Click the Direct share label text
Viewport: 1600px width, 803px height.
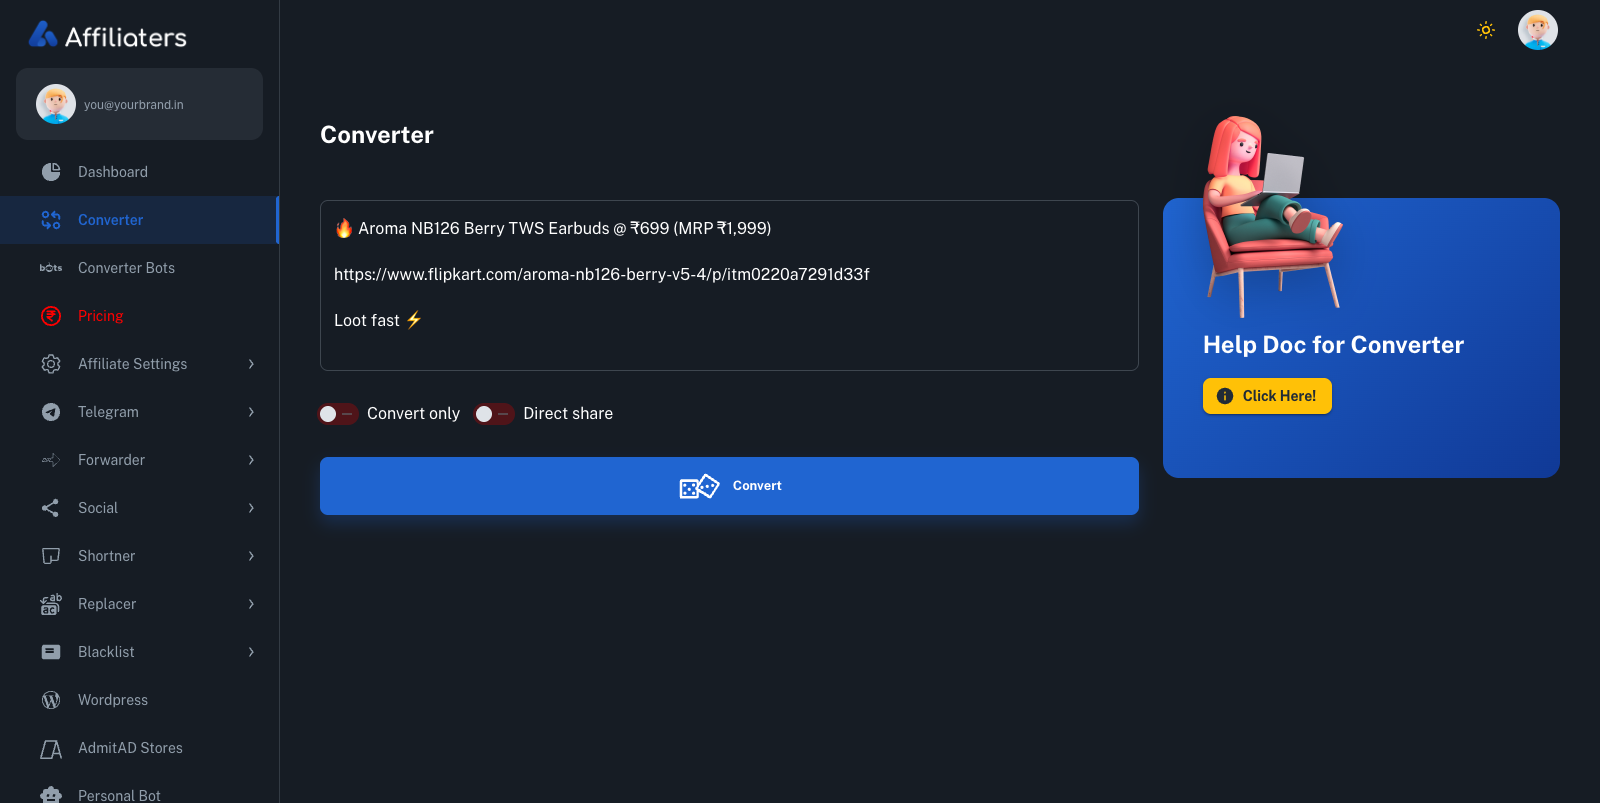pyautogui.click(x=568, y=414)
